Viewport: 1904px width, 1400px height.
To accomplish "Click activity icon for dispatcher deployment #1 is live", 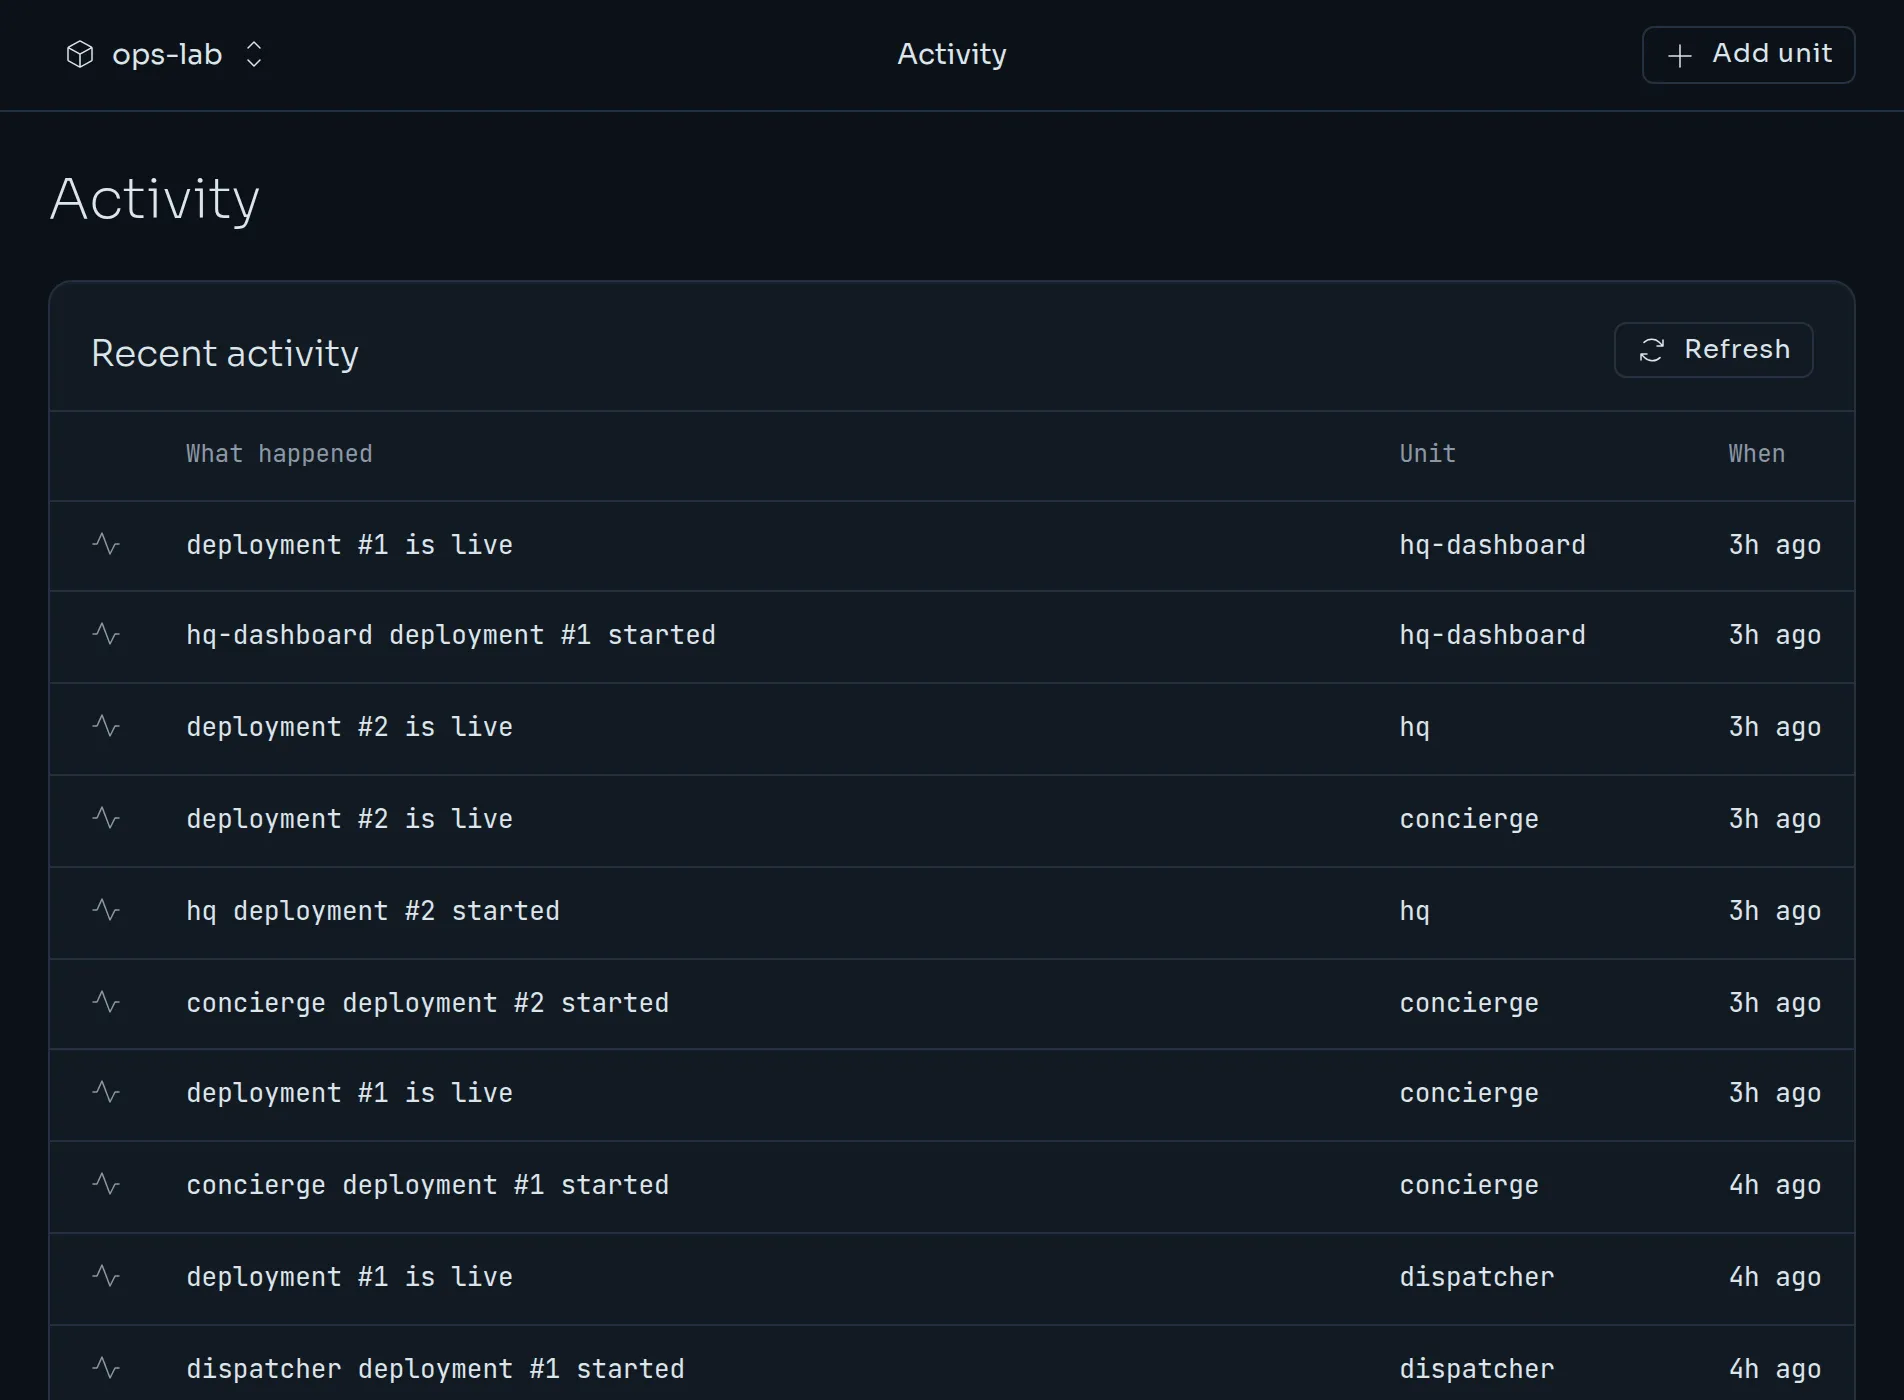I will [106, 1276].
